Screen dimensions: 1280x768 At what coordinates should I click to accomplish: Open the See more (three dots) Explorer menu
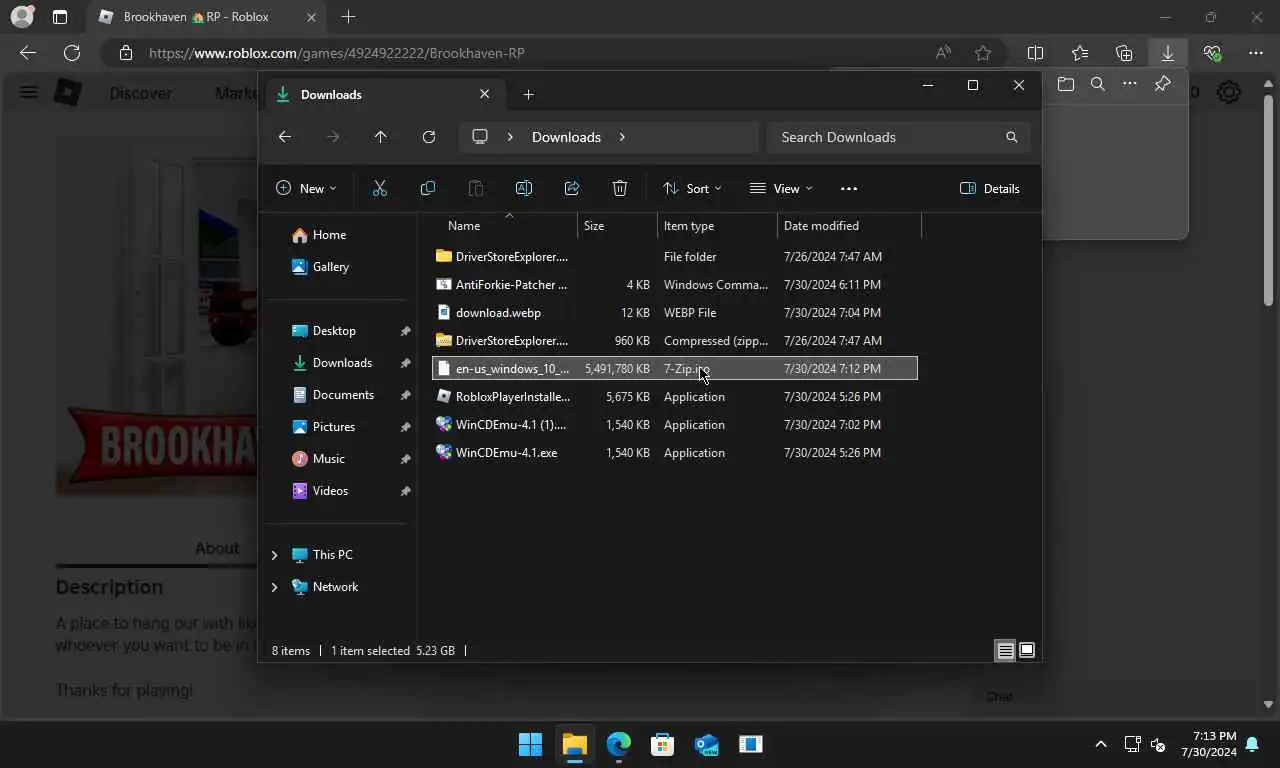pyautogui.click(x=849, y=188)
